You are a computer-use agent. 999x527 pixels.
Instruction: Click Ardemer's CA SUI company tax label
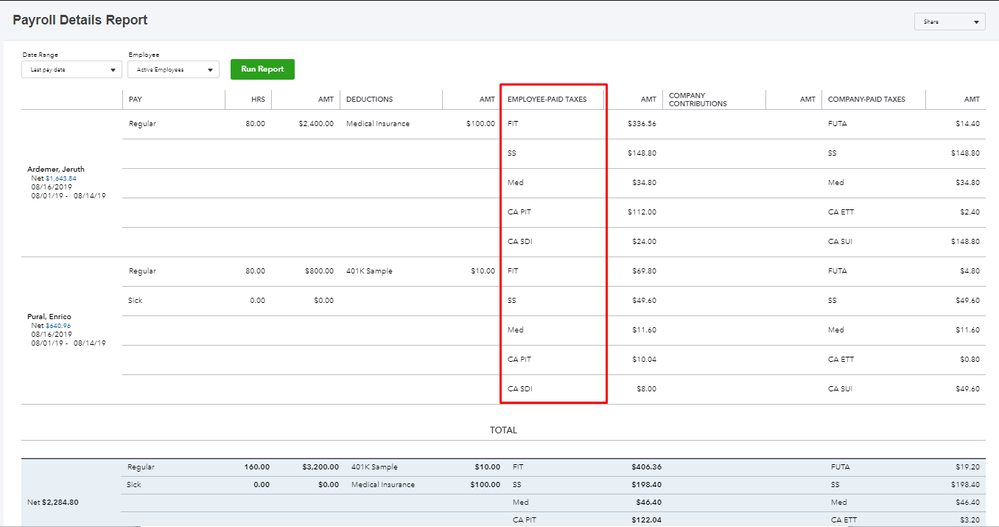coord(840,242)
